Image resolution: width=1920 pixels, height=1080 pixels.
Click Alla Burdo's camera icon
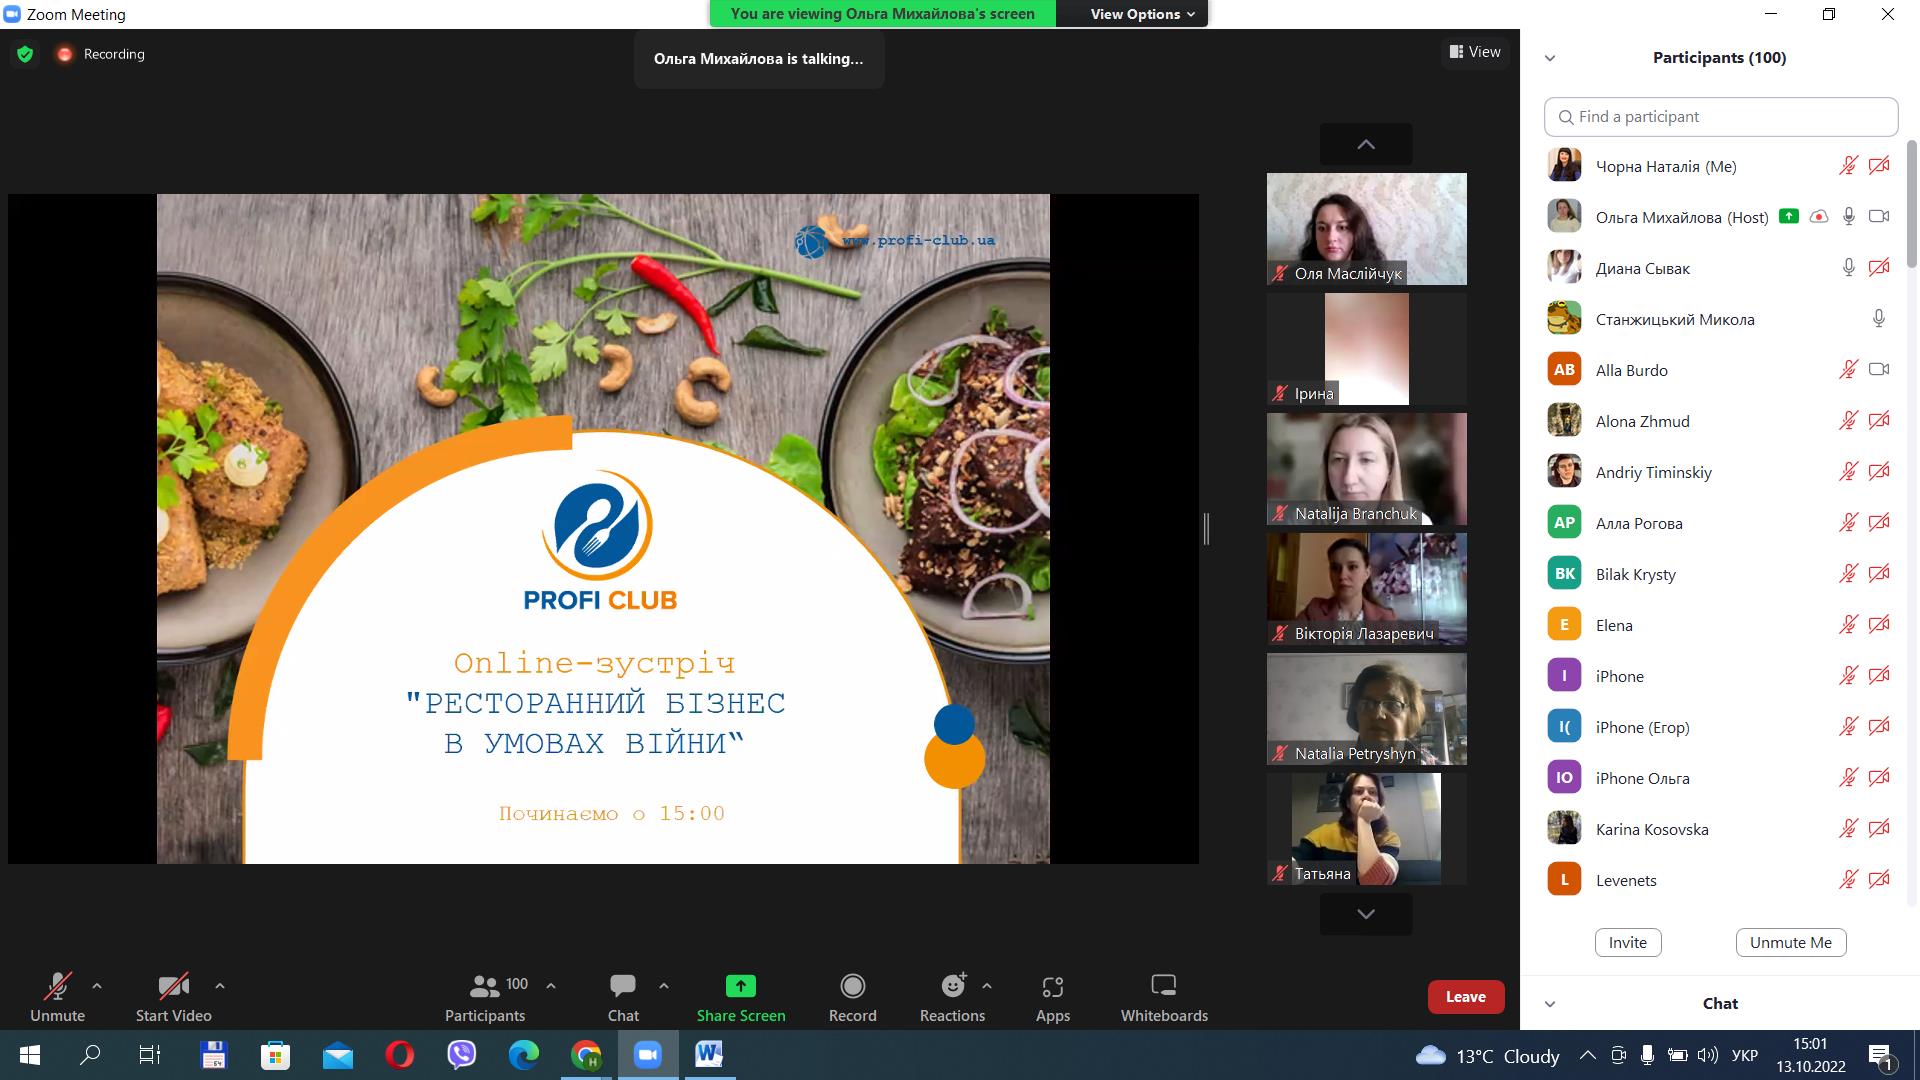point(1879,370)
